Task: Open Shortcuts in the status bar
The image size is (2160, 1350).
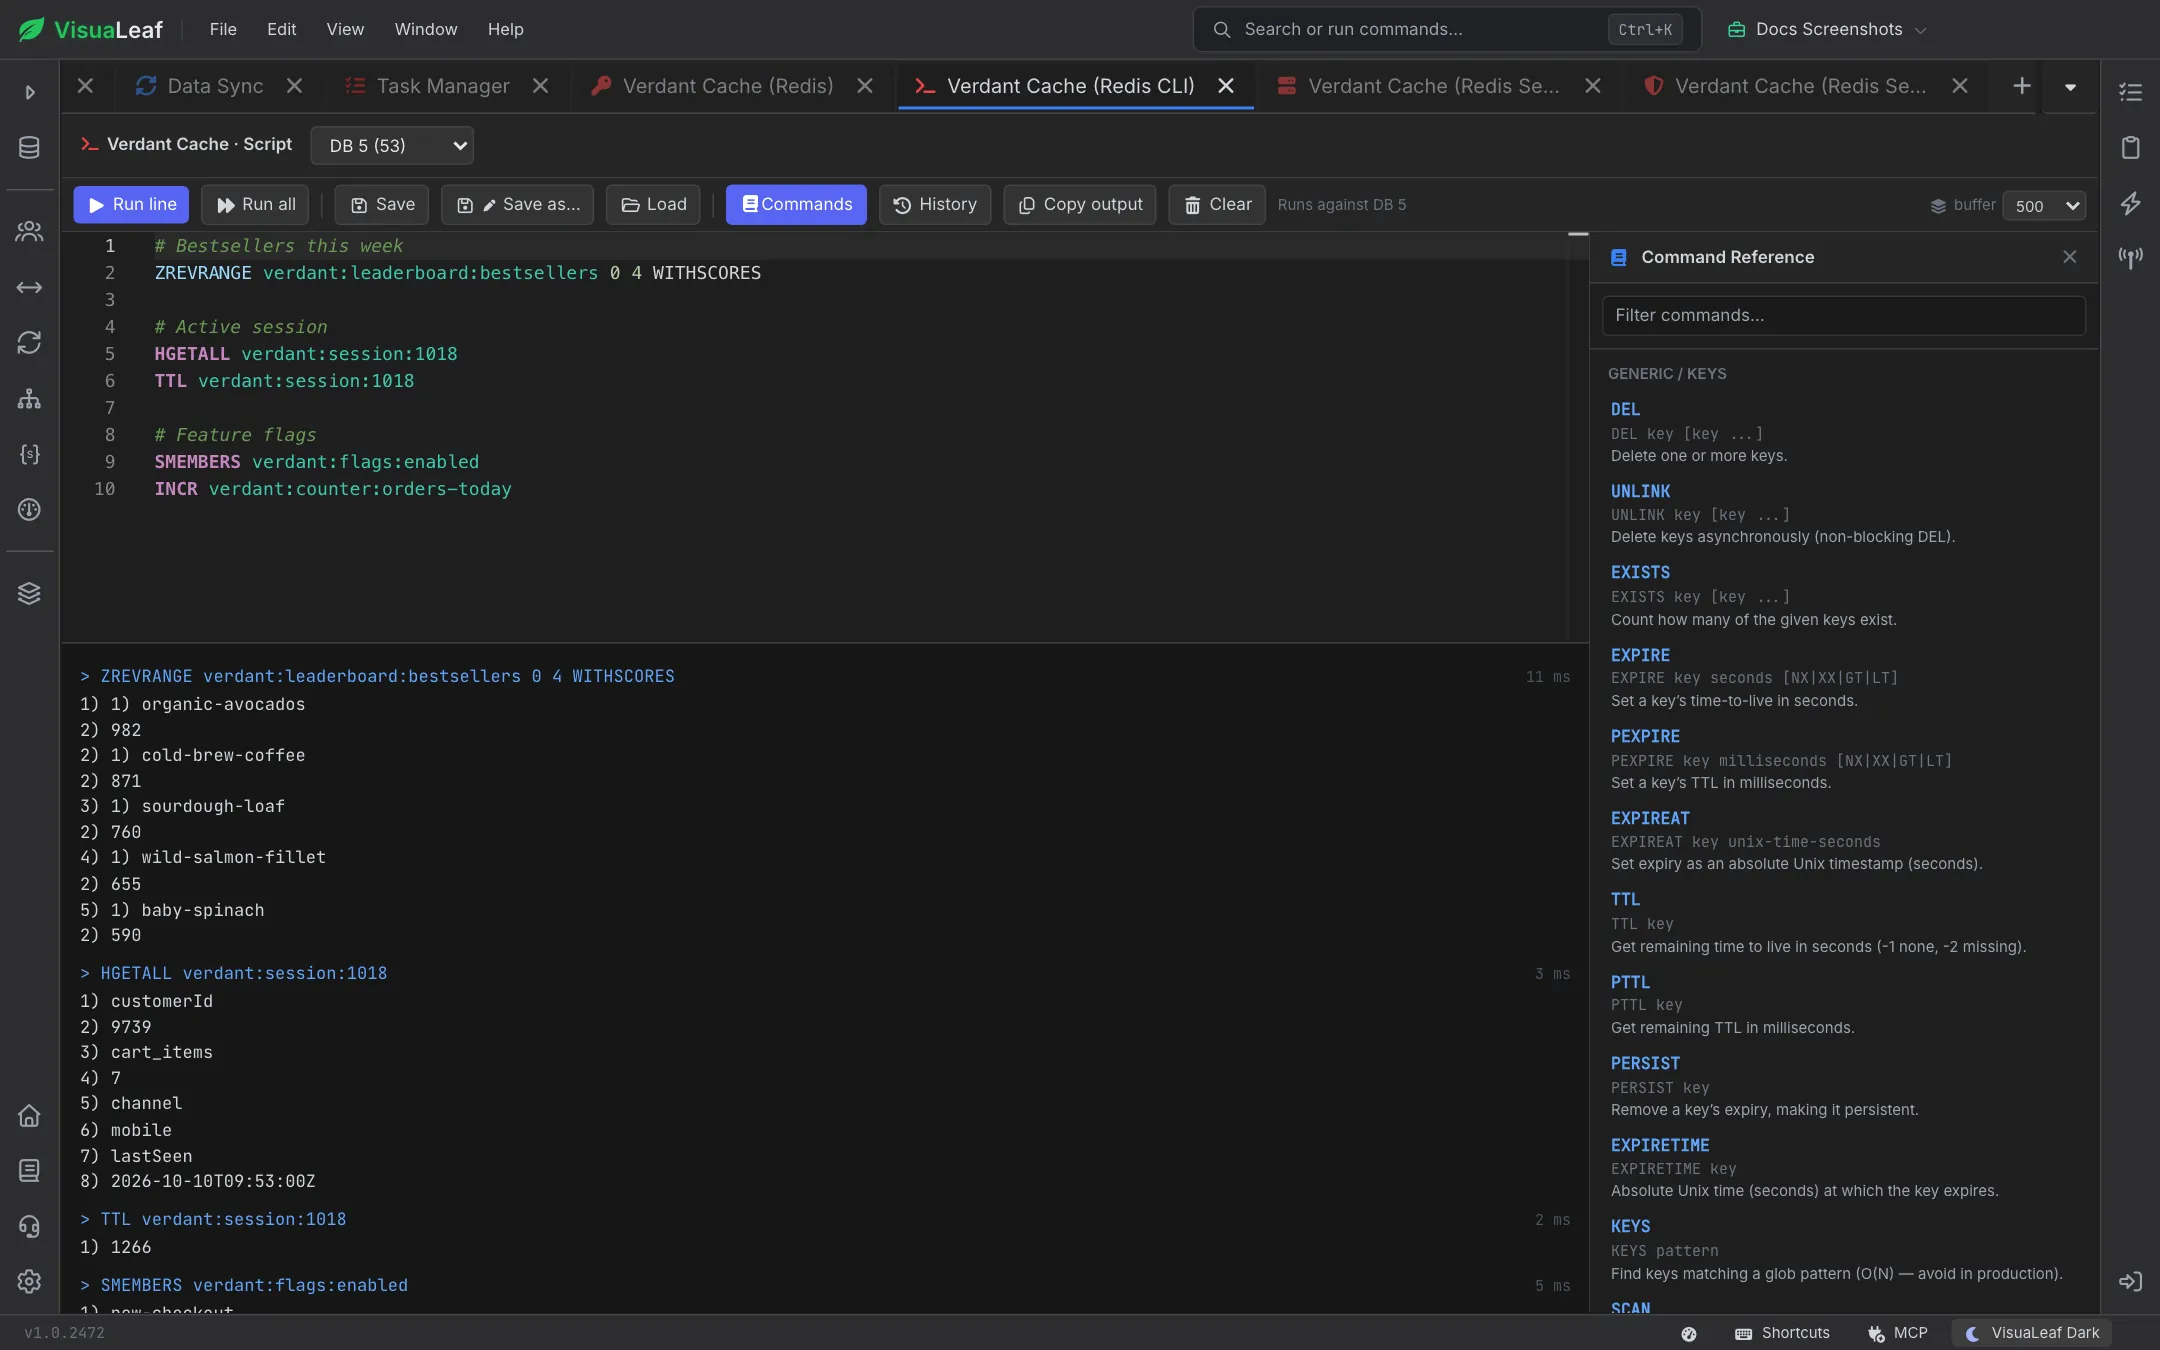Action: [x=1782, y=1333]
